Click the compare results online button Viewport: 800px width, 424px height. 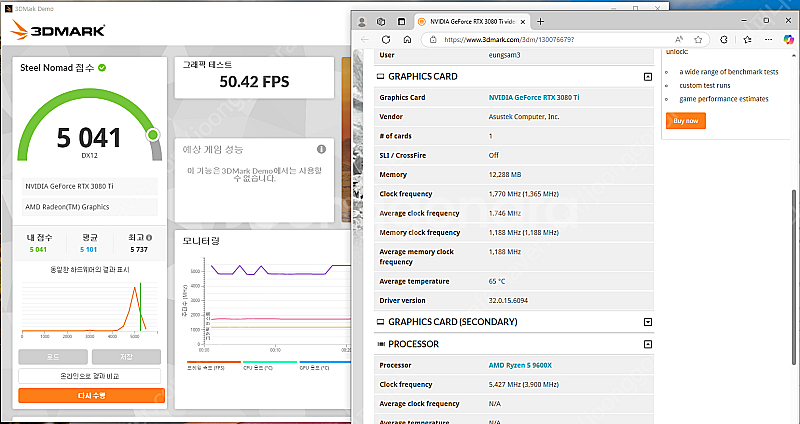[90, 376]
